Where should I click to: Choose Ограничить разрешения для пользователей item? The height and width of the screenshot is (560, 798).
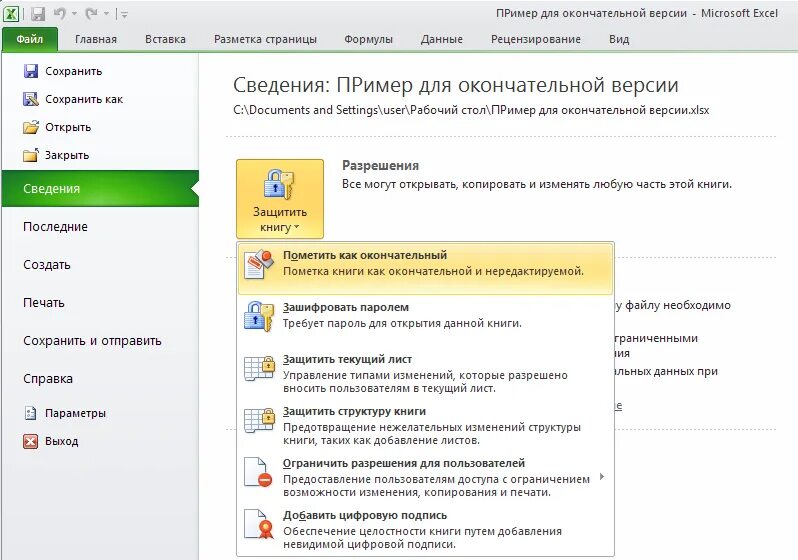(x=425, y=478)
